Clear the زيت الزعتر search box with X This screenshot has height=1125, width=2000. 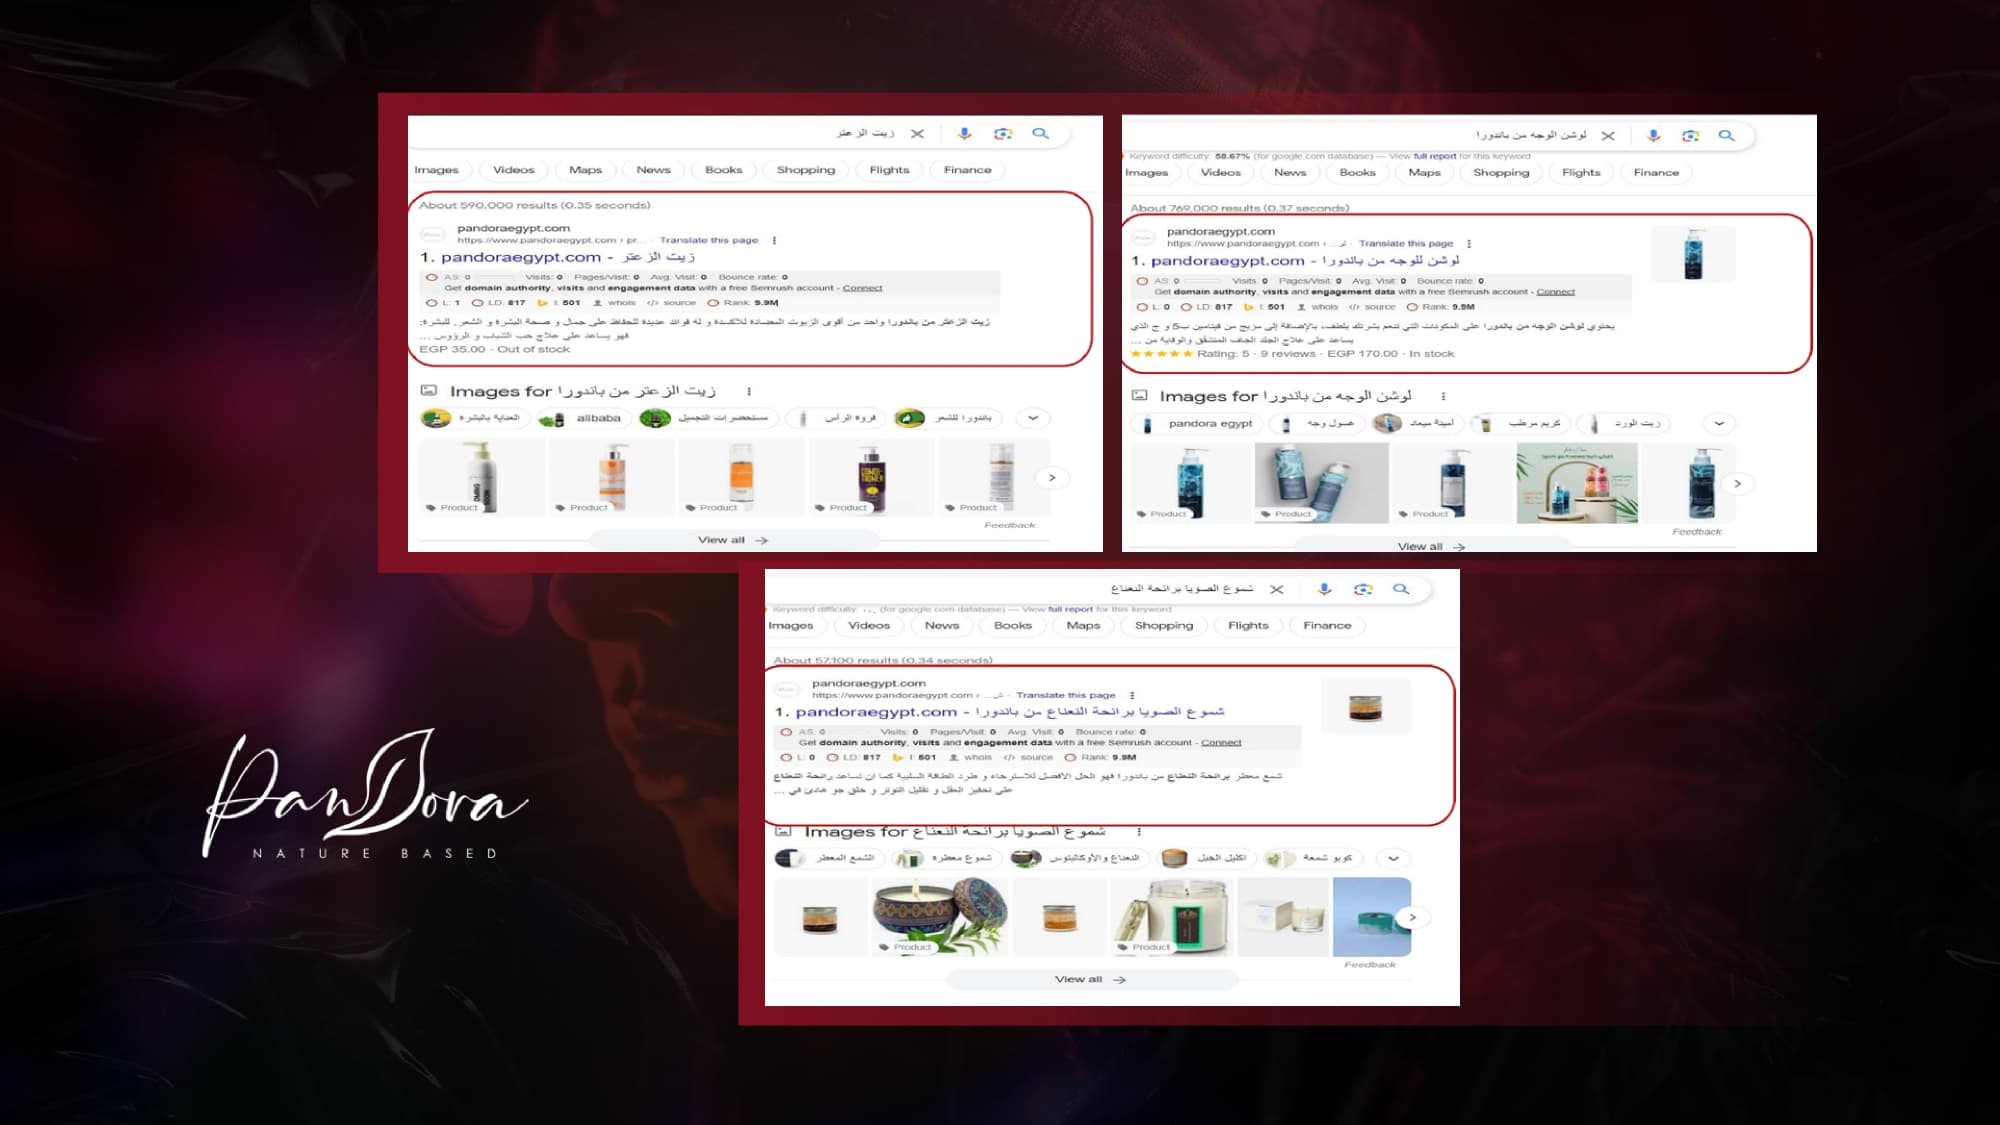point(917,133)
